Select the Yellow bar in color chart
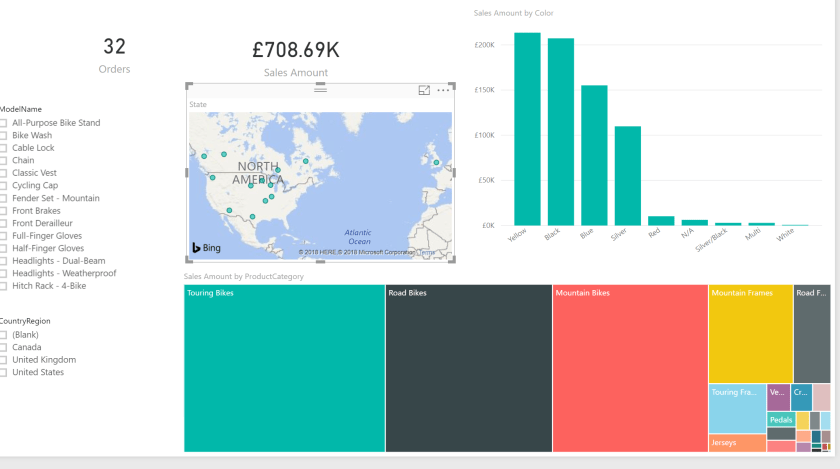 point(527,129)
